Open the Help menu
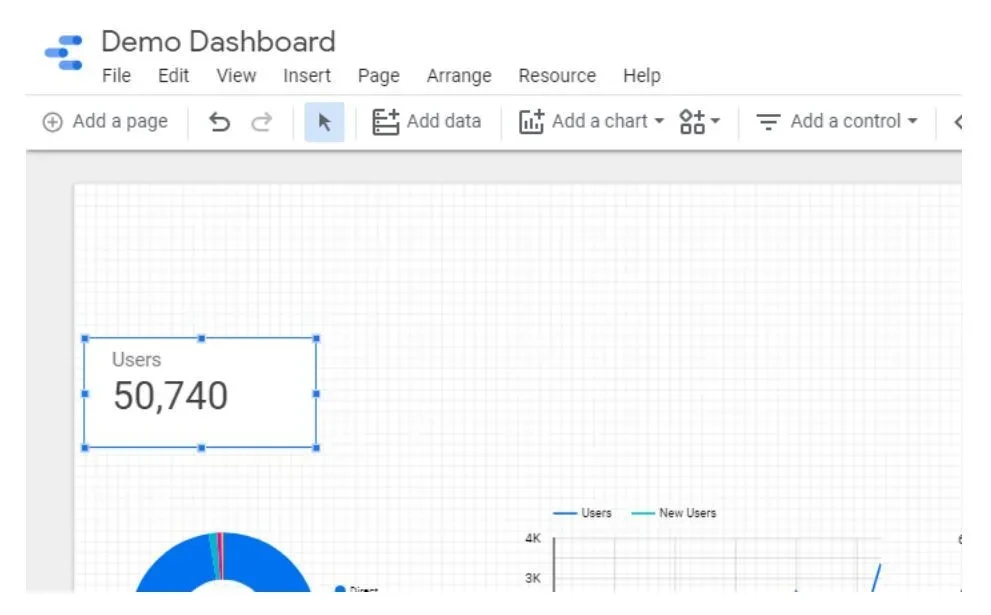Image resolution: width=991 pixels, height=615 pixels. [641, 76]
